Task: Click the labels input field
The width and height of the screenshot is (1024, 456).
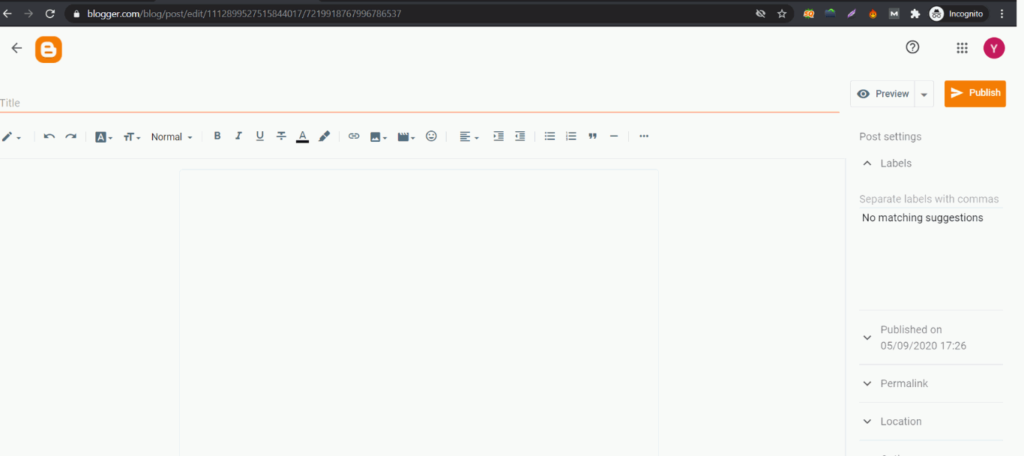Action: click(931, 199)
